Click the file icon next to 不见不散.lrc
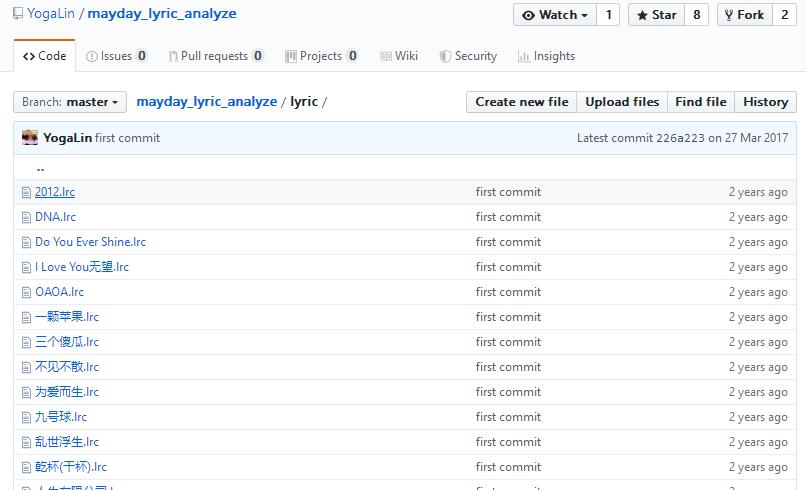The image size is (806, 490). (x=27, y=367)
